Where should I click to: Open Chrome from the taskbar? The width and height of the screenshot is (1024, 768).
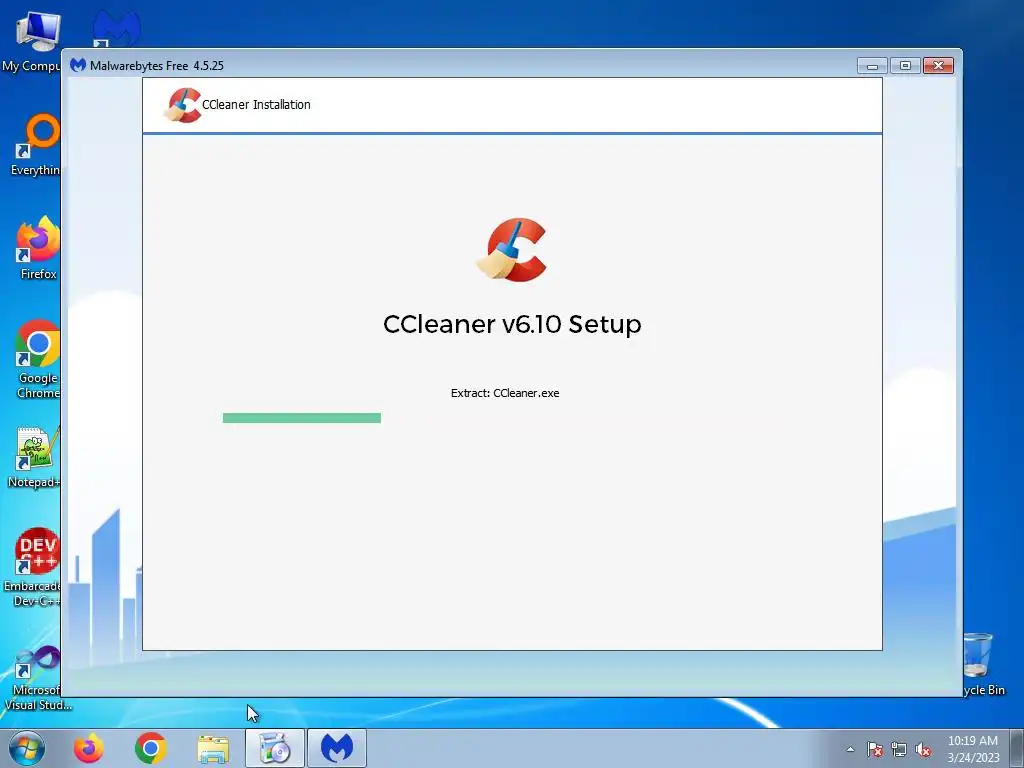click(151, 748)
